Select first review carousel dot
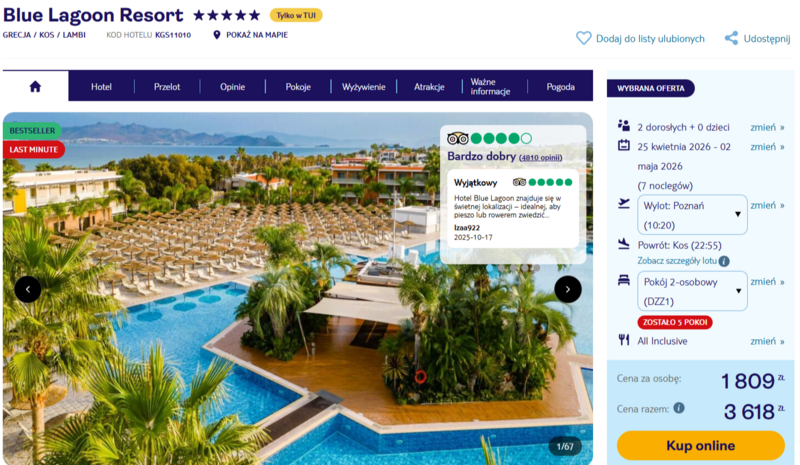The image size is (800, 465). pyautogui.click(x=490, y=267)
